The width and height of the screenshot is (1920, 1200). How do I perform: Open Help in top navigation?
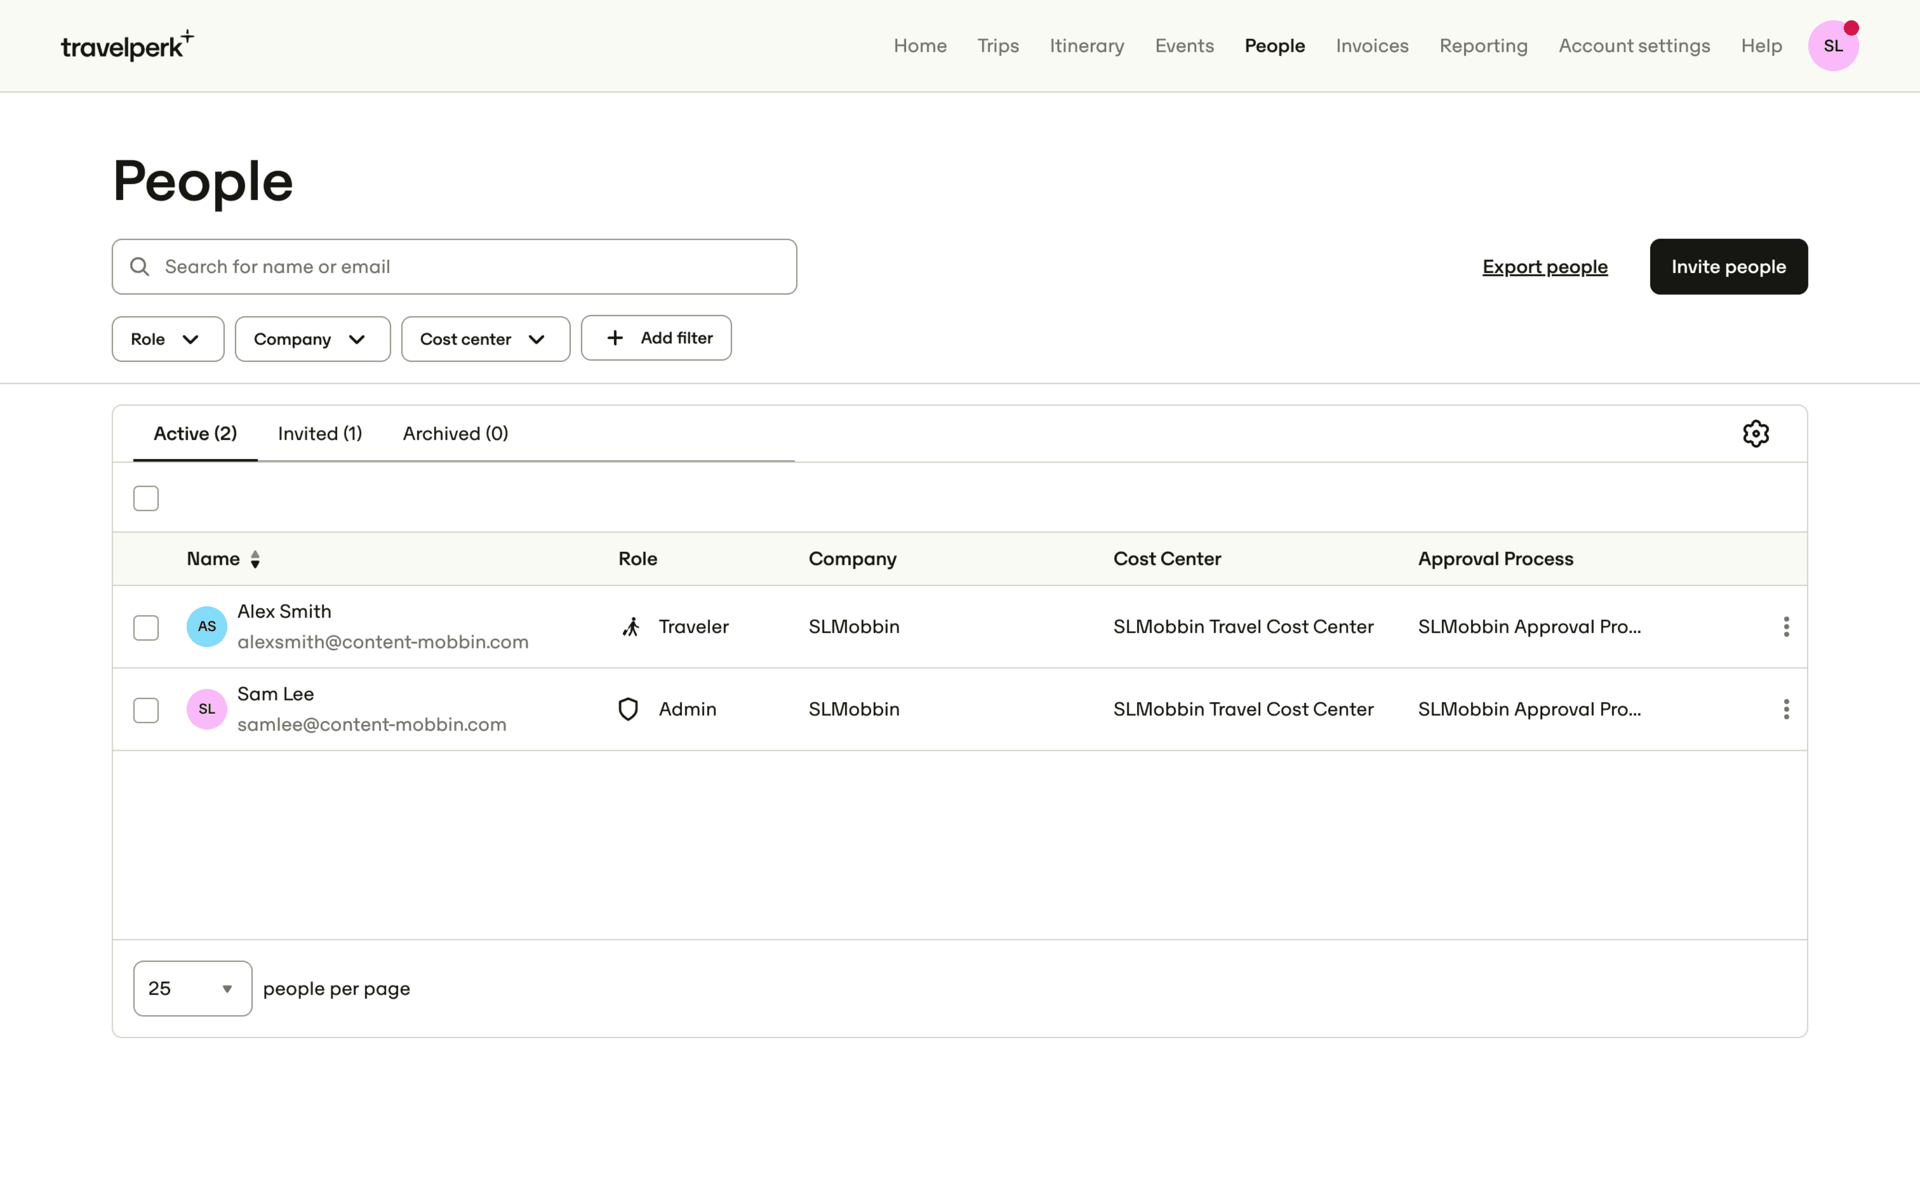(x=1761, y=46)
